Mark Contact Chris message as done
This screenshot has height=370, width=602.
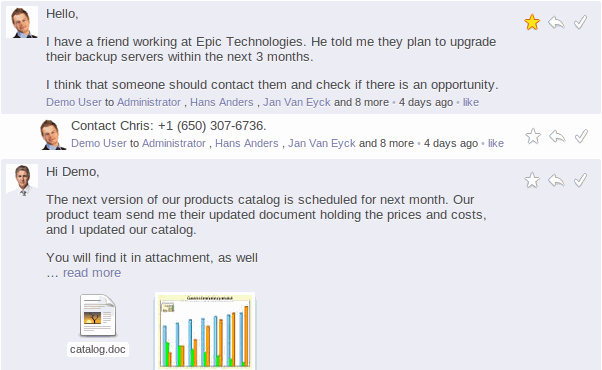[581, 136]
